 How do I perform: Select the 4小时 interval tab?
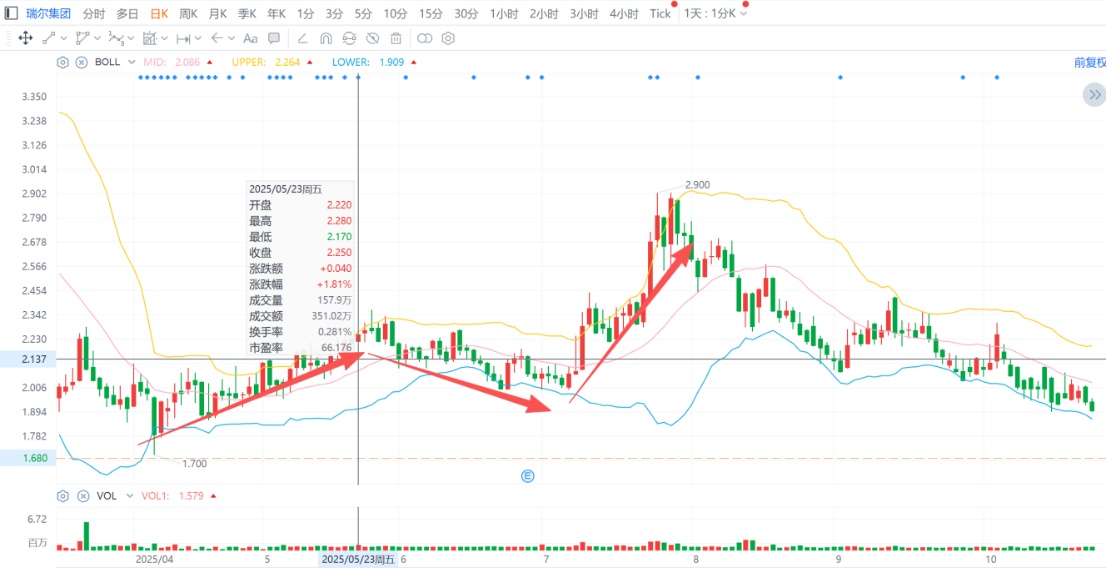[624, 13]
